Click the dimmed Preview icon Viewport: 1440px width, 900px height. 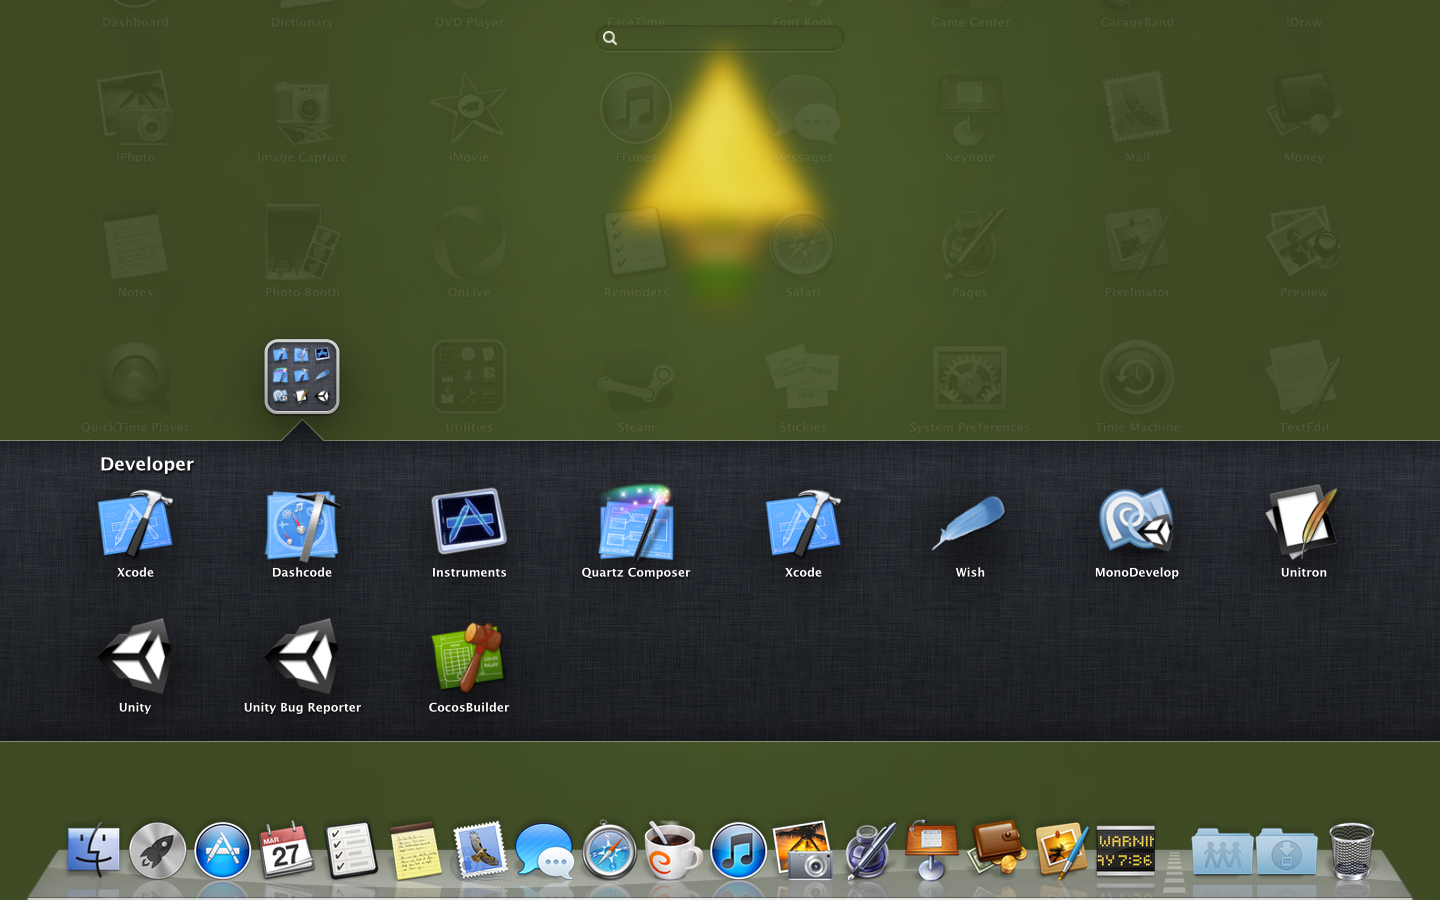pos(1304,243)
